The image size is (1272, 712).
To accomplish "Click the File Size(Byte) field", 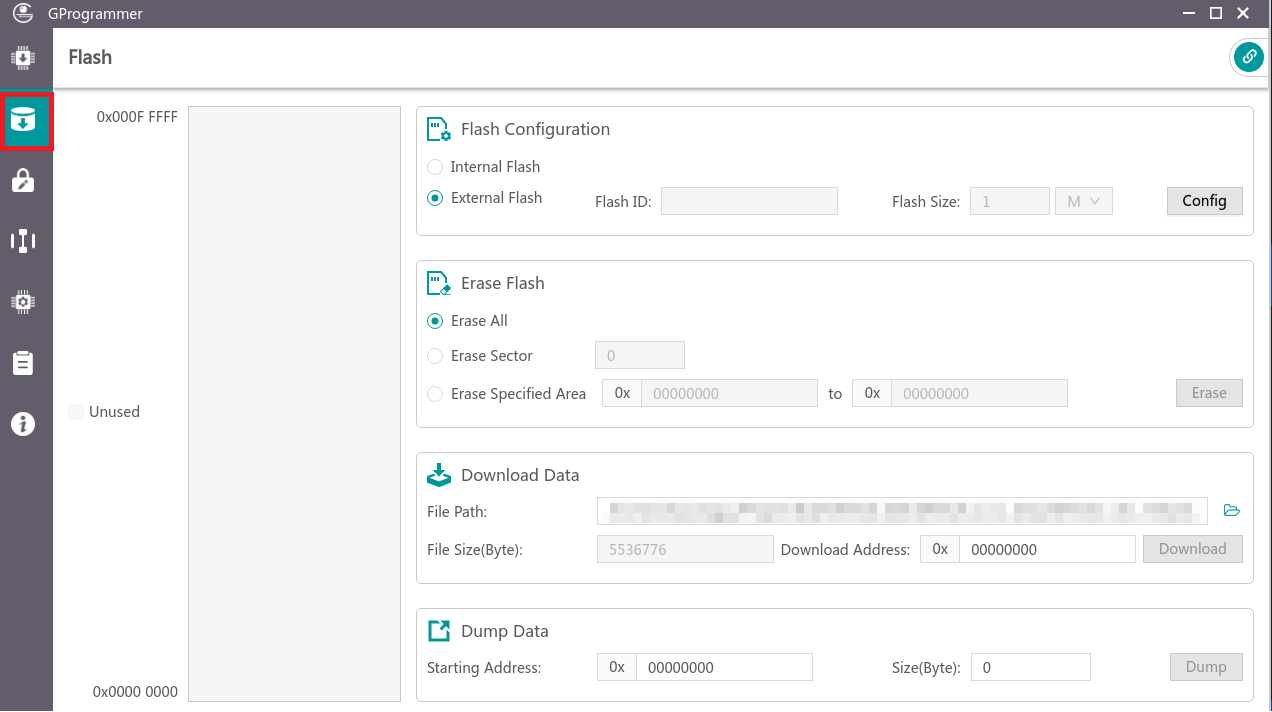I will click(x=685, y=549).
